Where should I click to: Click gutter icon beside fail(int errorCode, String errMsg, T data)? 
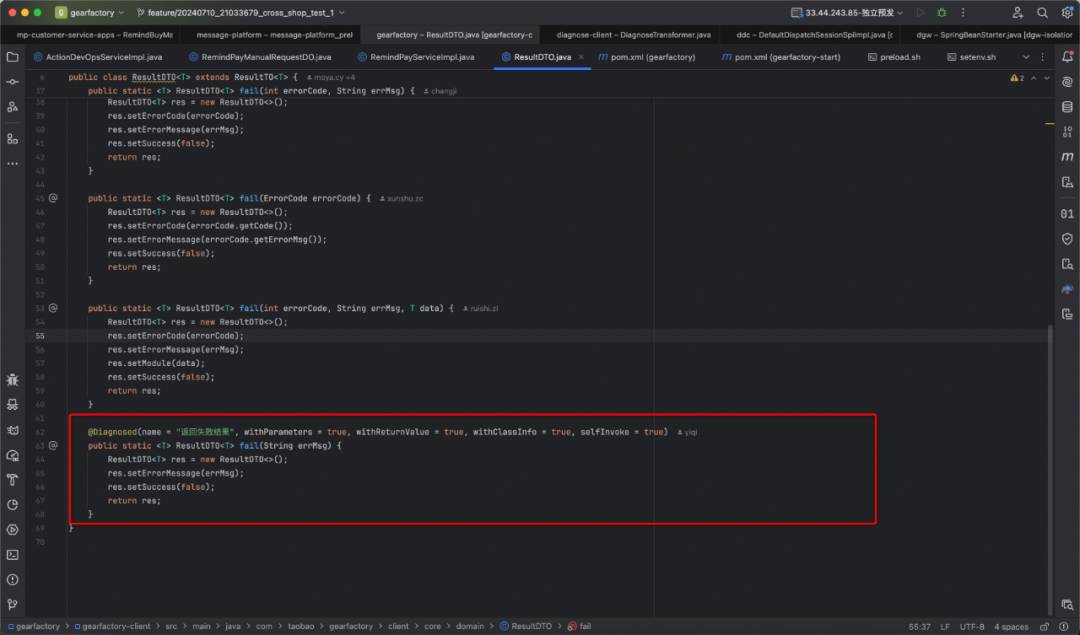click(x=53, y=308)
